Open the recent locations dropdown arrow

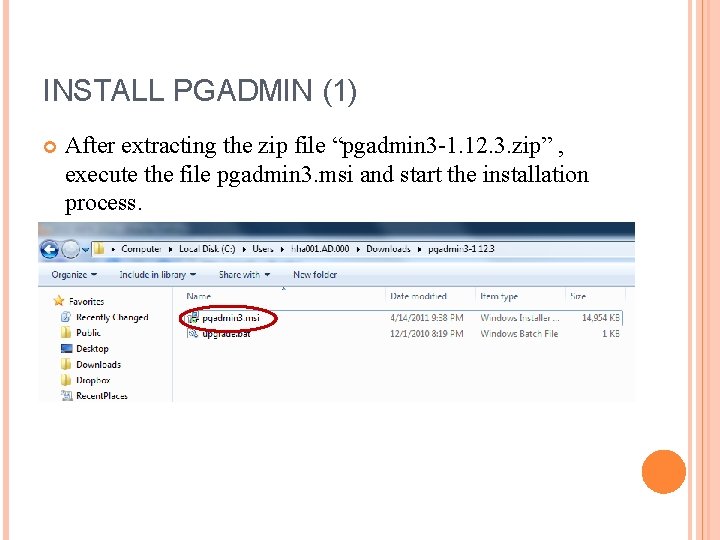[85, 250]
